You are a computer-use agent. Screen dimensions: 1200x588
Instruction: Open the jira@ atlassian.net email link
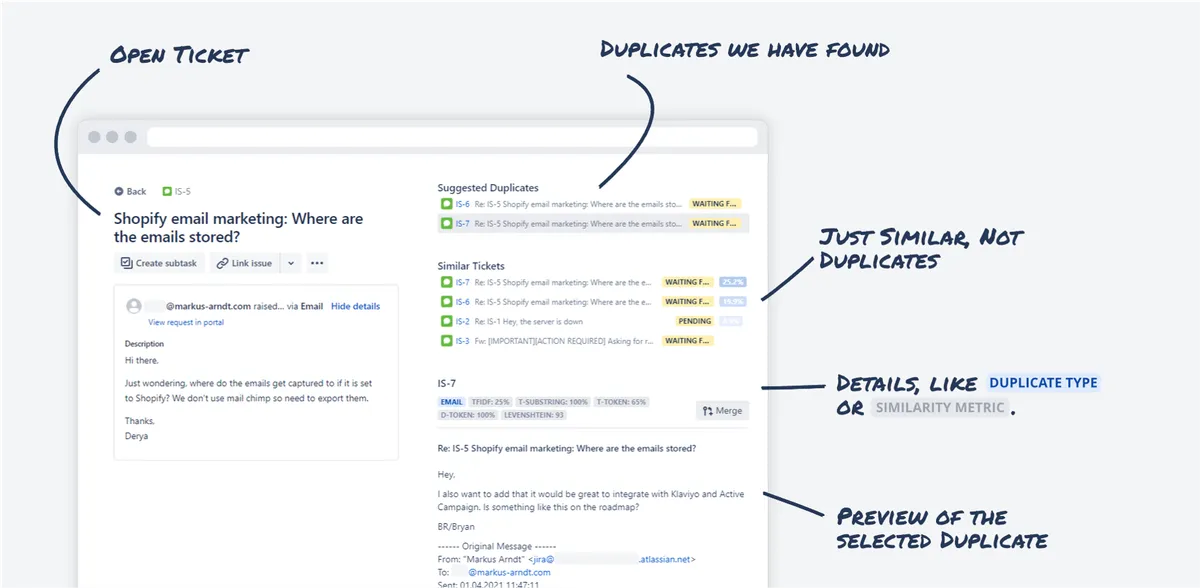click(613, 560)
